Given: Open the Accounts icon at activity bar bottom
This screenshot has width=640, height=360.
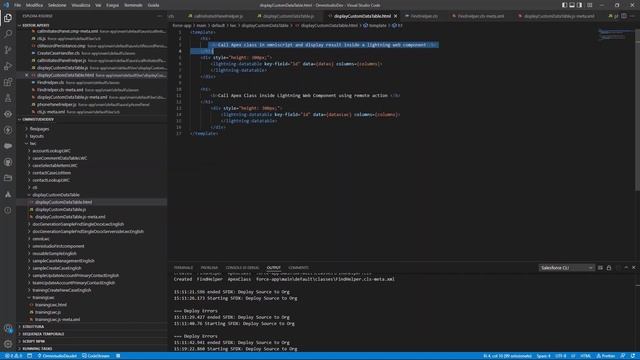Looking at the screenshot, I should [x=8, y=328].
